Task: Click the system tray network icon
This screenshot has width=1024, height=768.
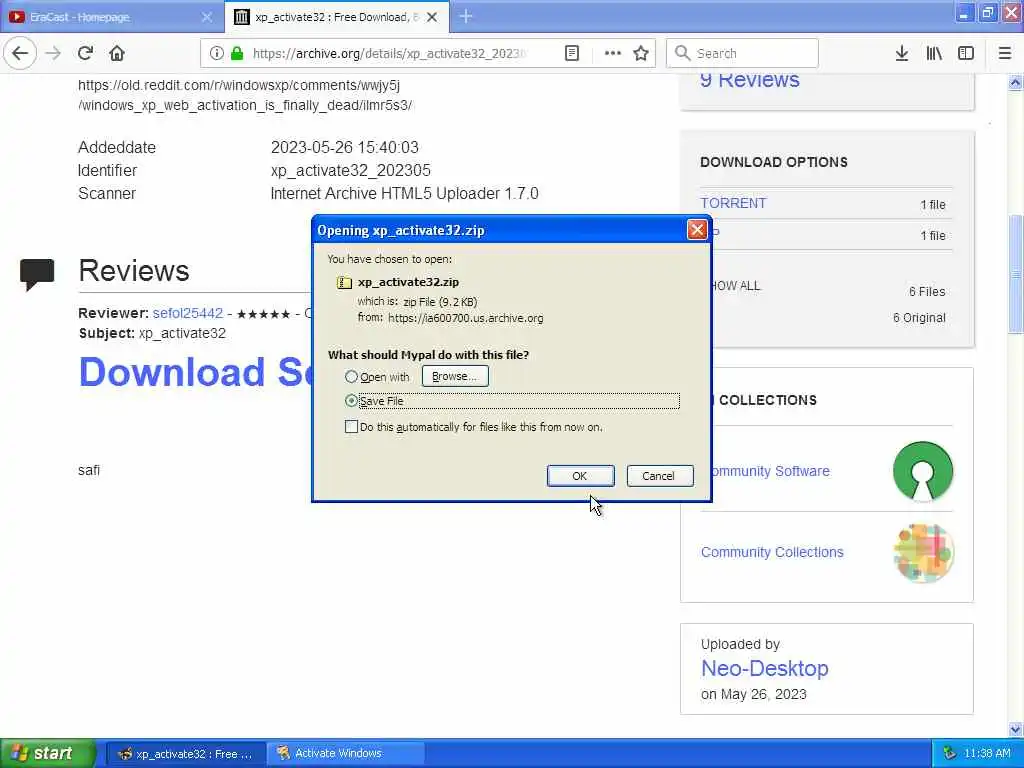Action: click(950, 753)
